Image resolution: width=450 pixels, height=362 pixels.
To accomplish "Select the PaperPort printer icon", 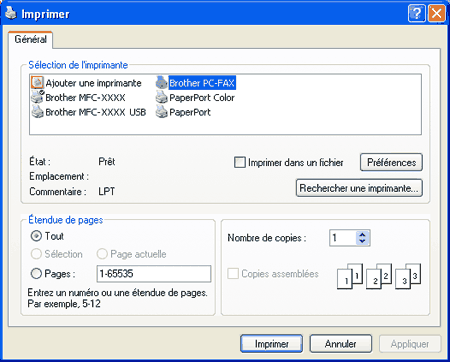I will coord(162,112).
